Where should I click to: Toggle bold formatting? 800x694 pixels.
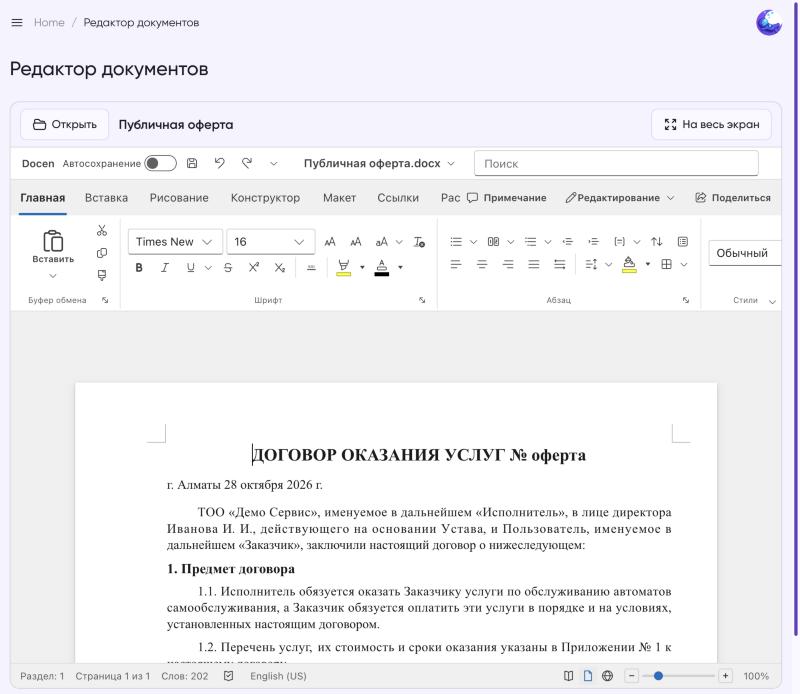point(139,267)
